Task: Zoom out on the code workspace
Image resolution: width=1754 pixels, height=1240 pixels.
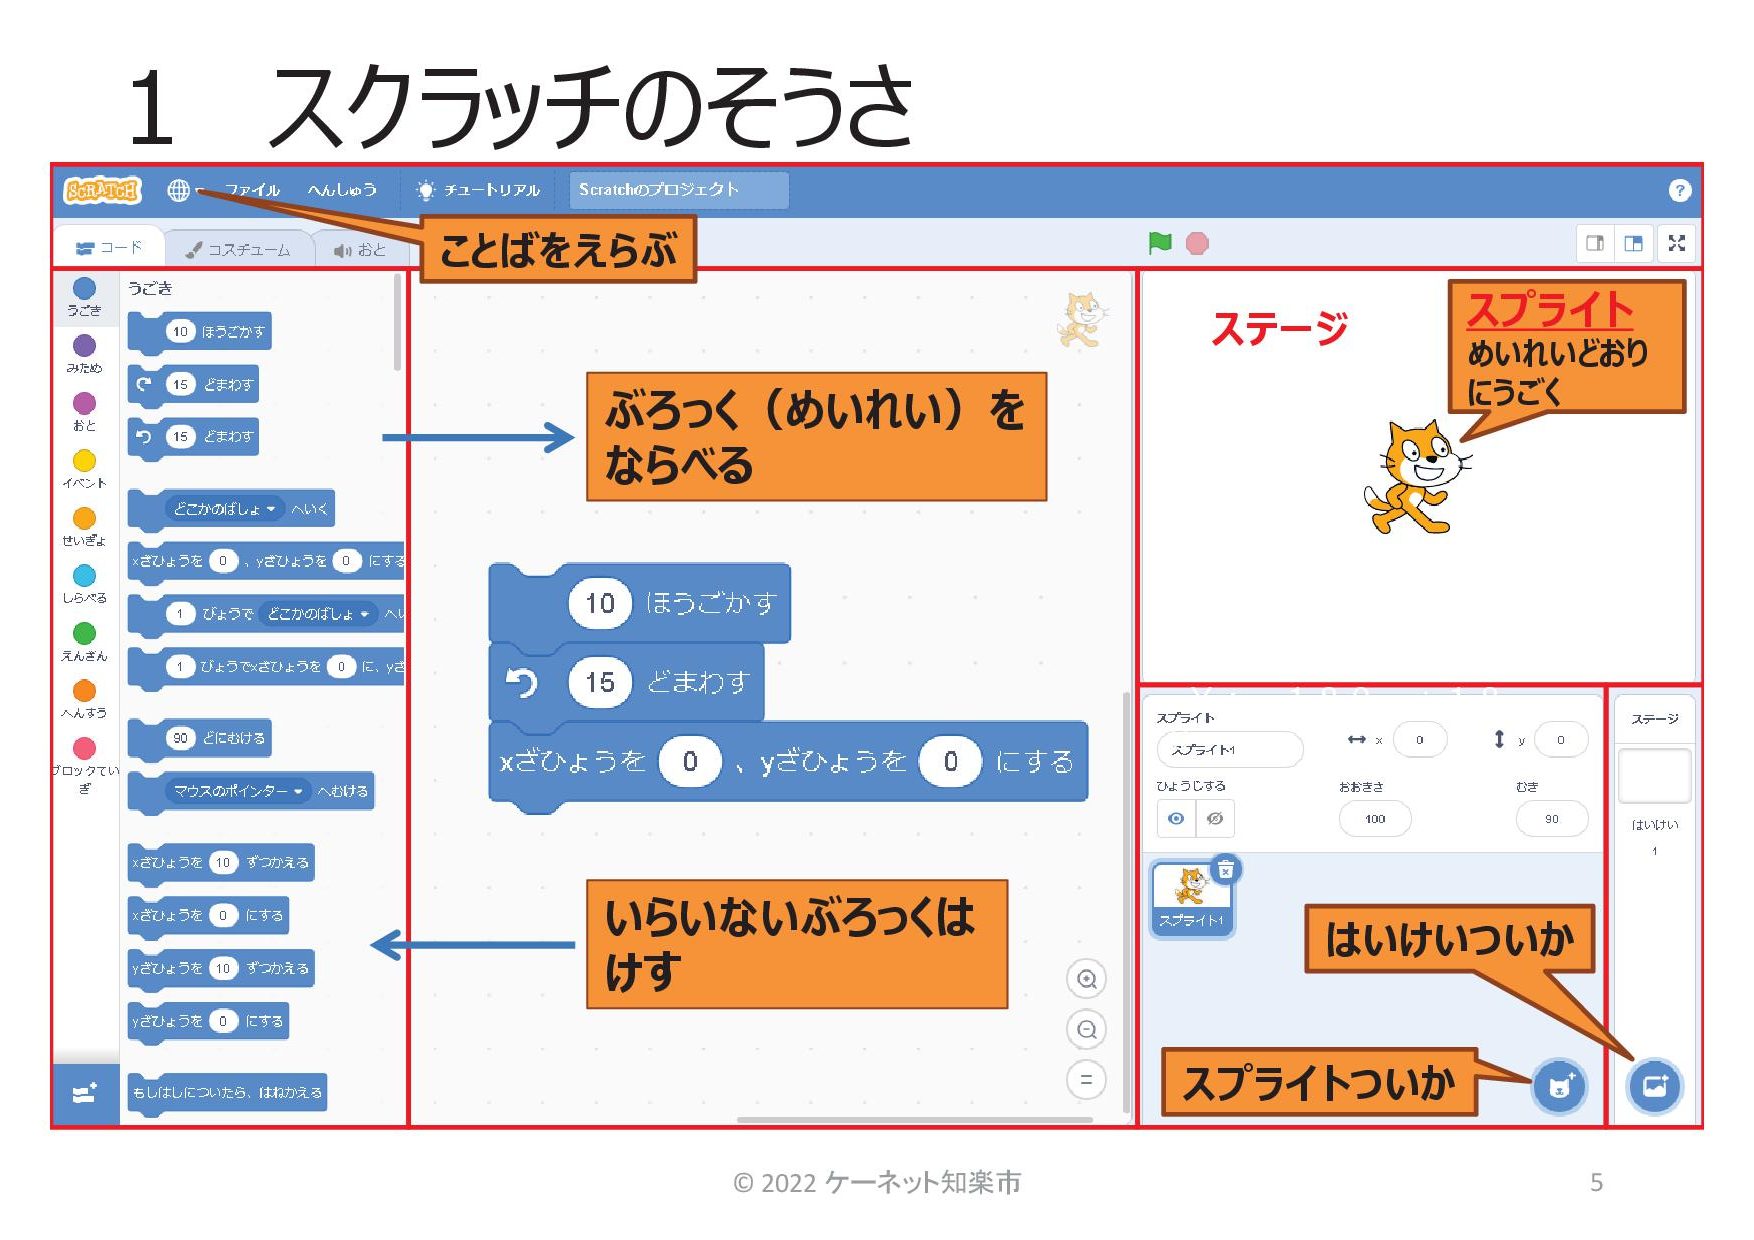Action: pos(1086,1029)
